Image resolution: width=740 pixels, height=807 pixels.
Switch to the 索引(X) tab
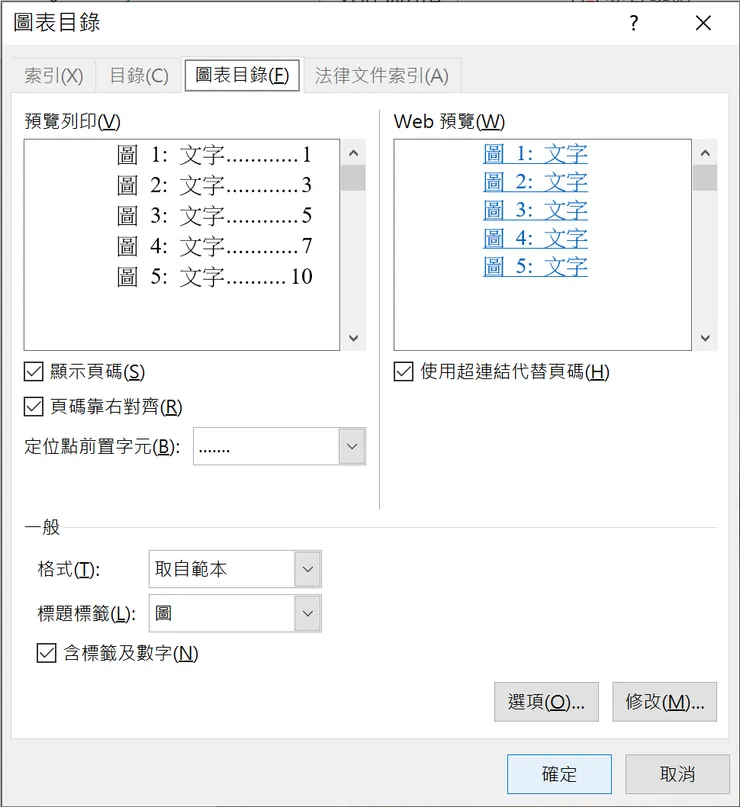point(52,75)
